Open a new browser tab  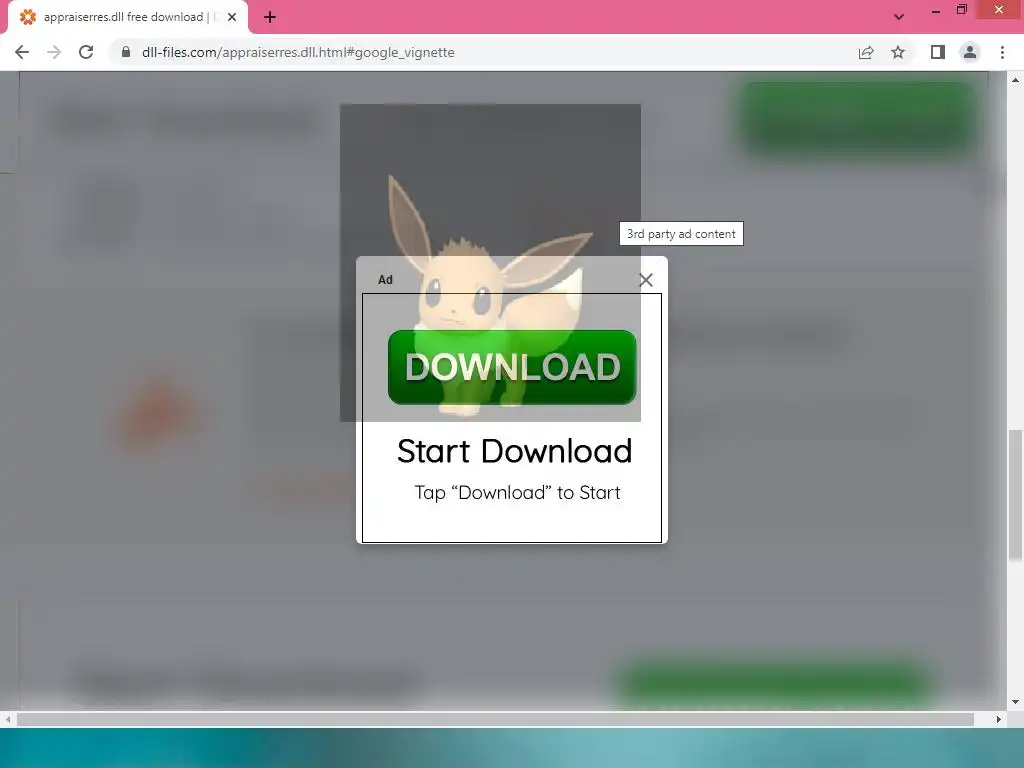(x=270, y=17)
